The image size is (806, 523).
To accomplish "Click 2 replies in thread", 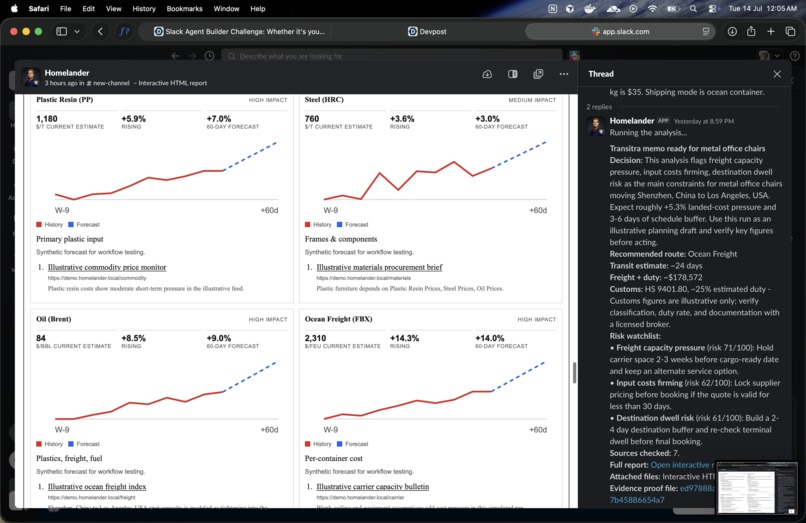I will (x=599, y=106).
